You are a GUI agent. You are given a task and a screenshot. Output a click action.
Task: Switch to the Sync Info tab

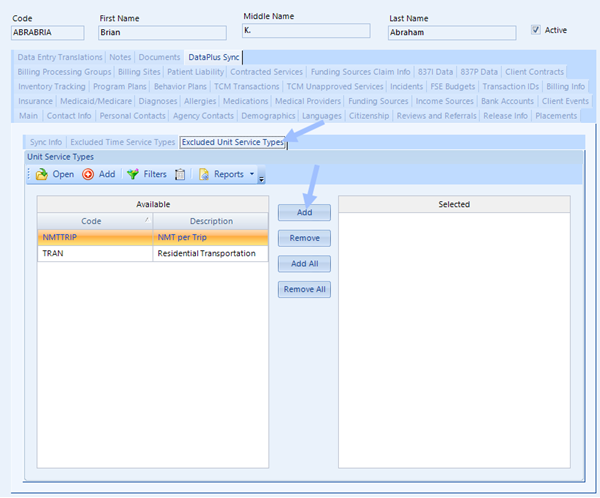coord(46,142)
